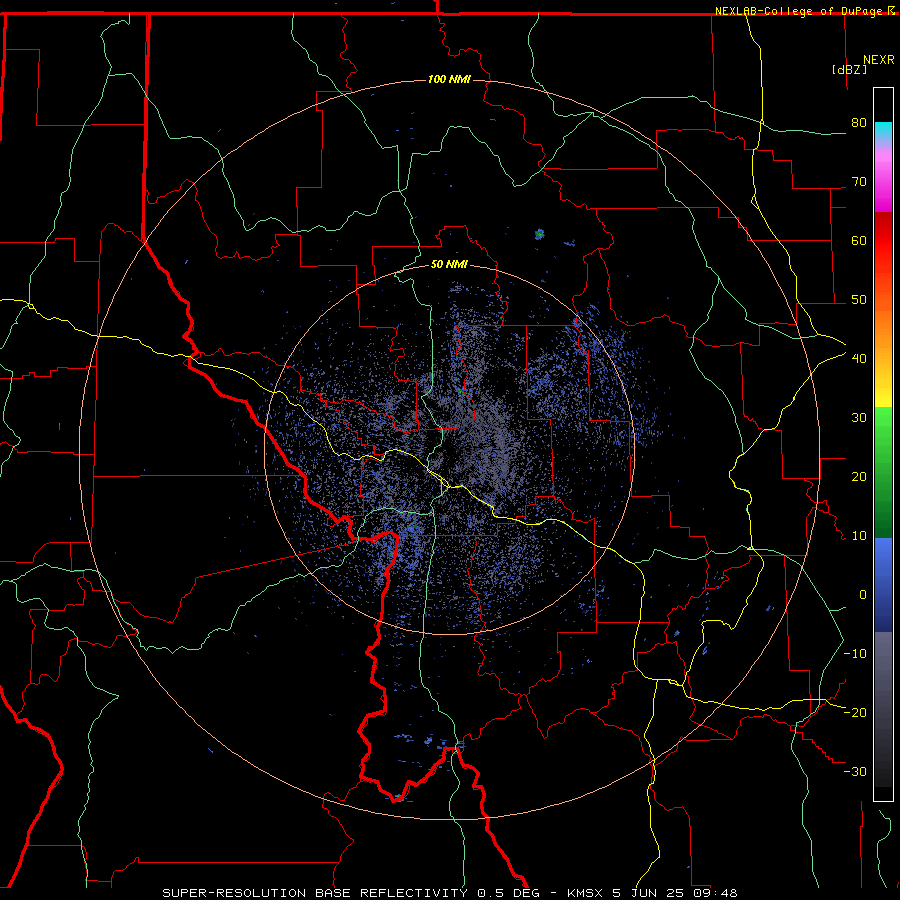The width and height of the screenshot is (900, 900).
Task: Click the 60 value on the dBZ scale
Action: pyautogui.click(x=859, y=240)
